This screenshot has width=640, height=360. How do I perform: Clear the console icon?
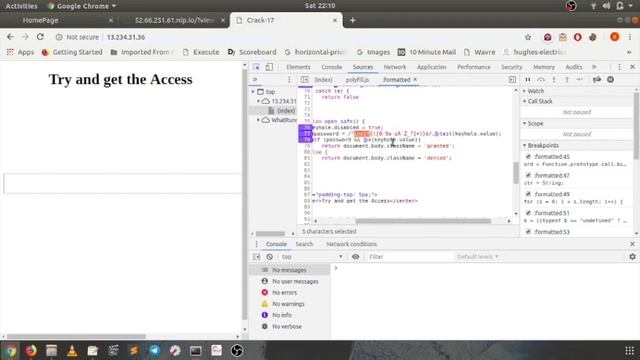269,257
